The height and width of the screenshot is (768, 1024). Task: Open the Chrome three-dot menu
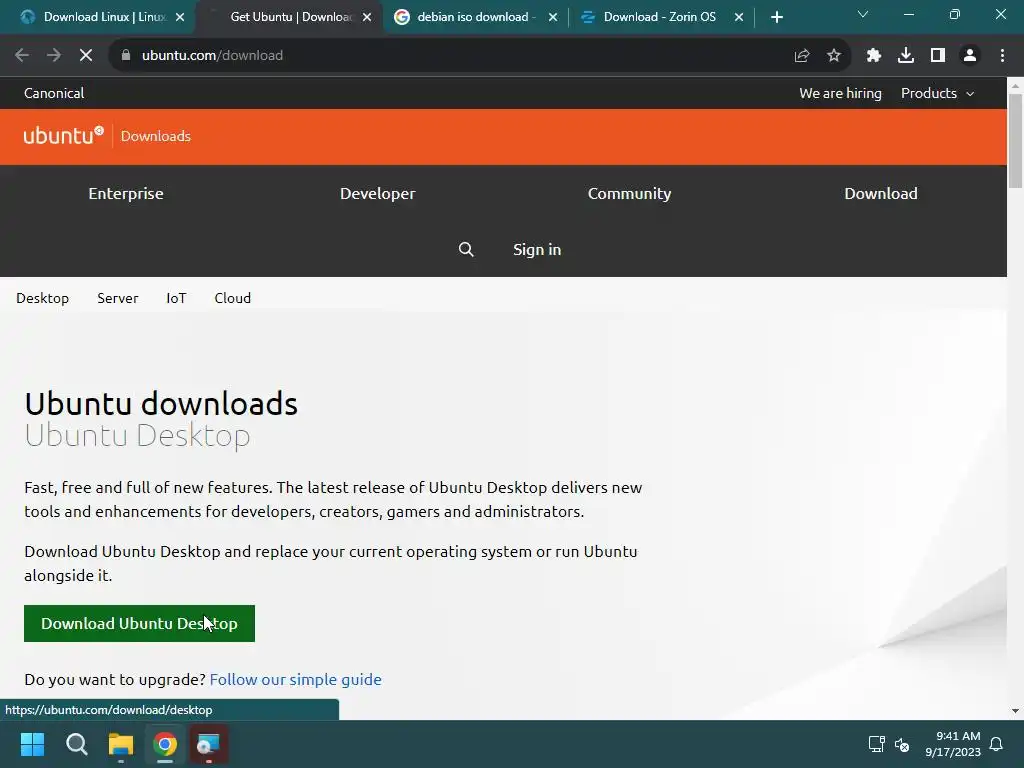click(1002, 56)
